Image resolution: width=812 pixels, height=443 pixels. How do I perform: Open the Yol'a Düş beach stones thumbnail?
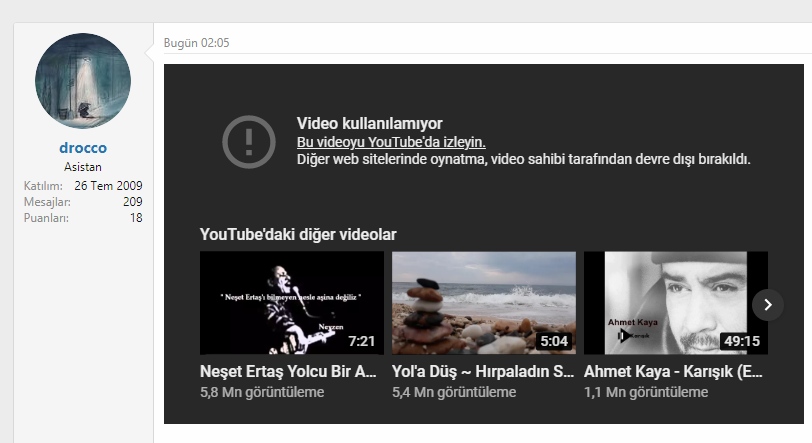coord(484,303)
